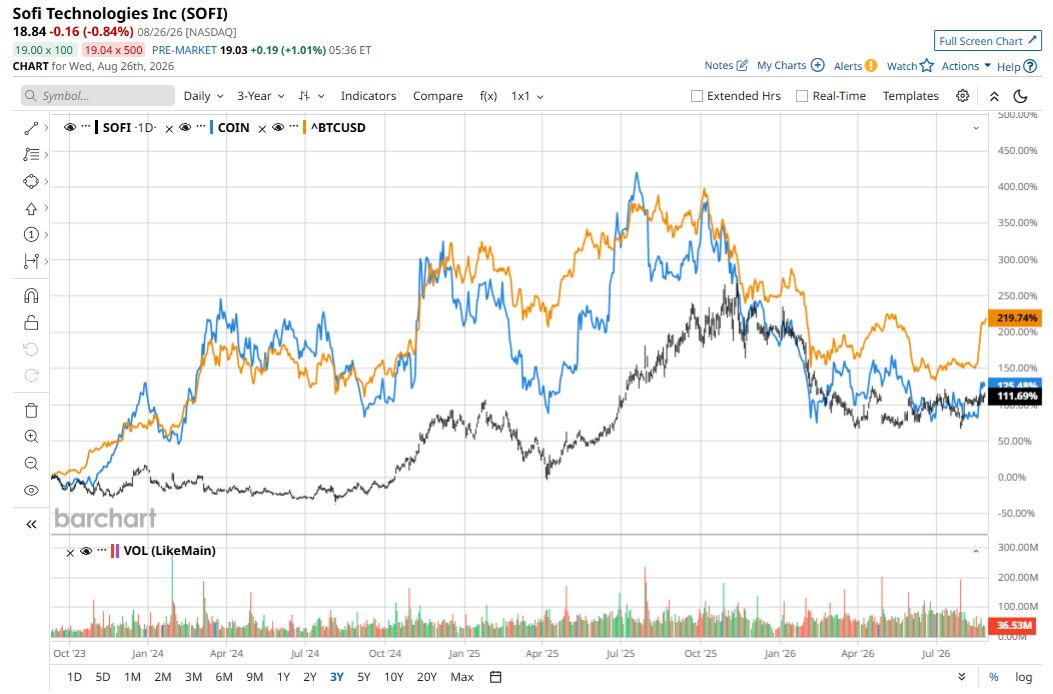Collapse the left drawing toolbar
Image resolution: width=1053 pixels, height=694 pixels.
click(x=31, y=524)
